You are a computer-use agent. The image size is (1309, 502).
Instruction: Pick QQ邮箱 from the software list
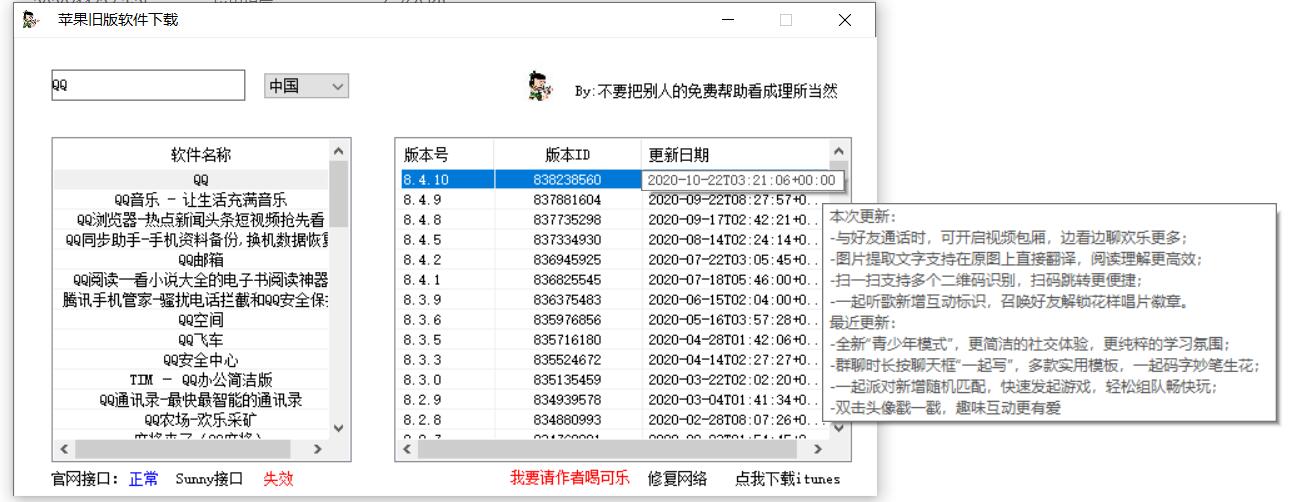(191, 259)
